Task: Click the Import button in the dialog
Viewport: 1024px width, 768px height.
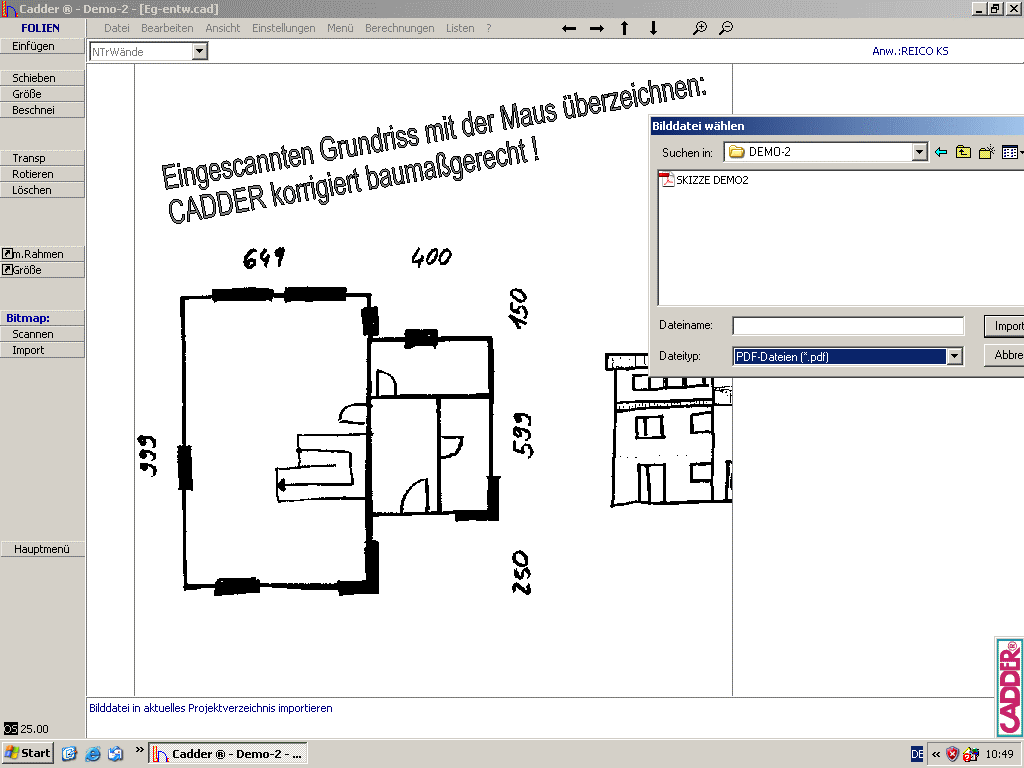Action: click(x=1004, y=326)
